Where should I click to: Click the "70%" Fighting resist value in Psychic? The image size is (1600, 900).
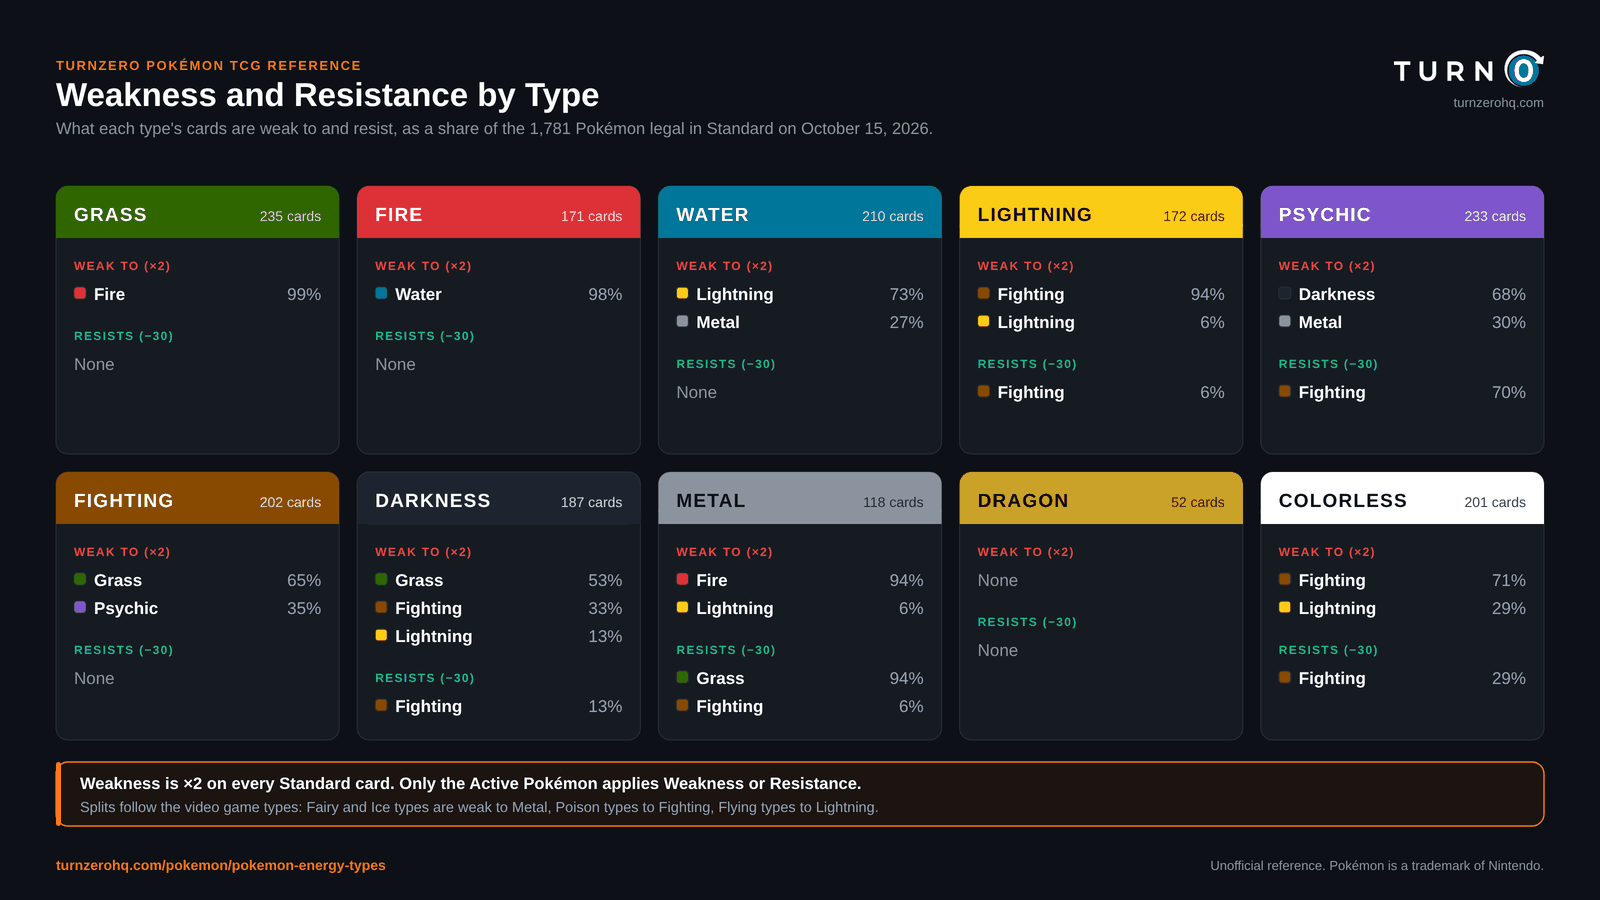1508,392
